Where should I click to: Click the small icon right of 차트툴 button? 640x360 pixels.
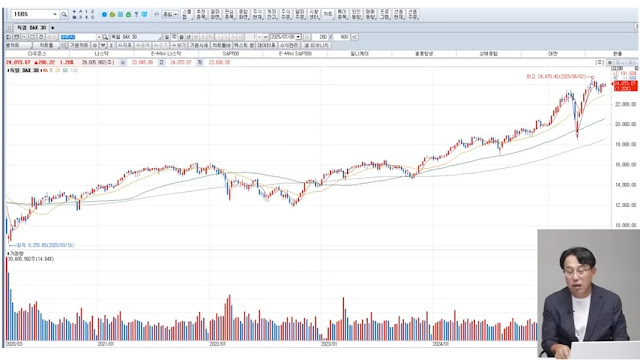click(64, 45)
